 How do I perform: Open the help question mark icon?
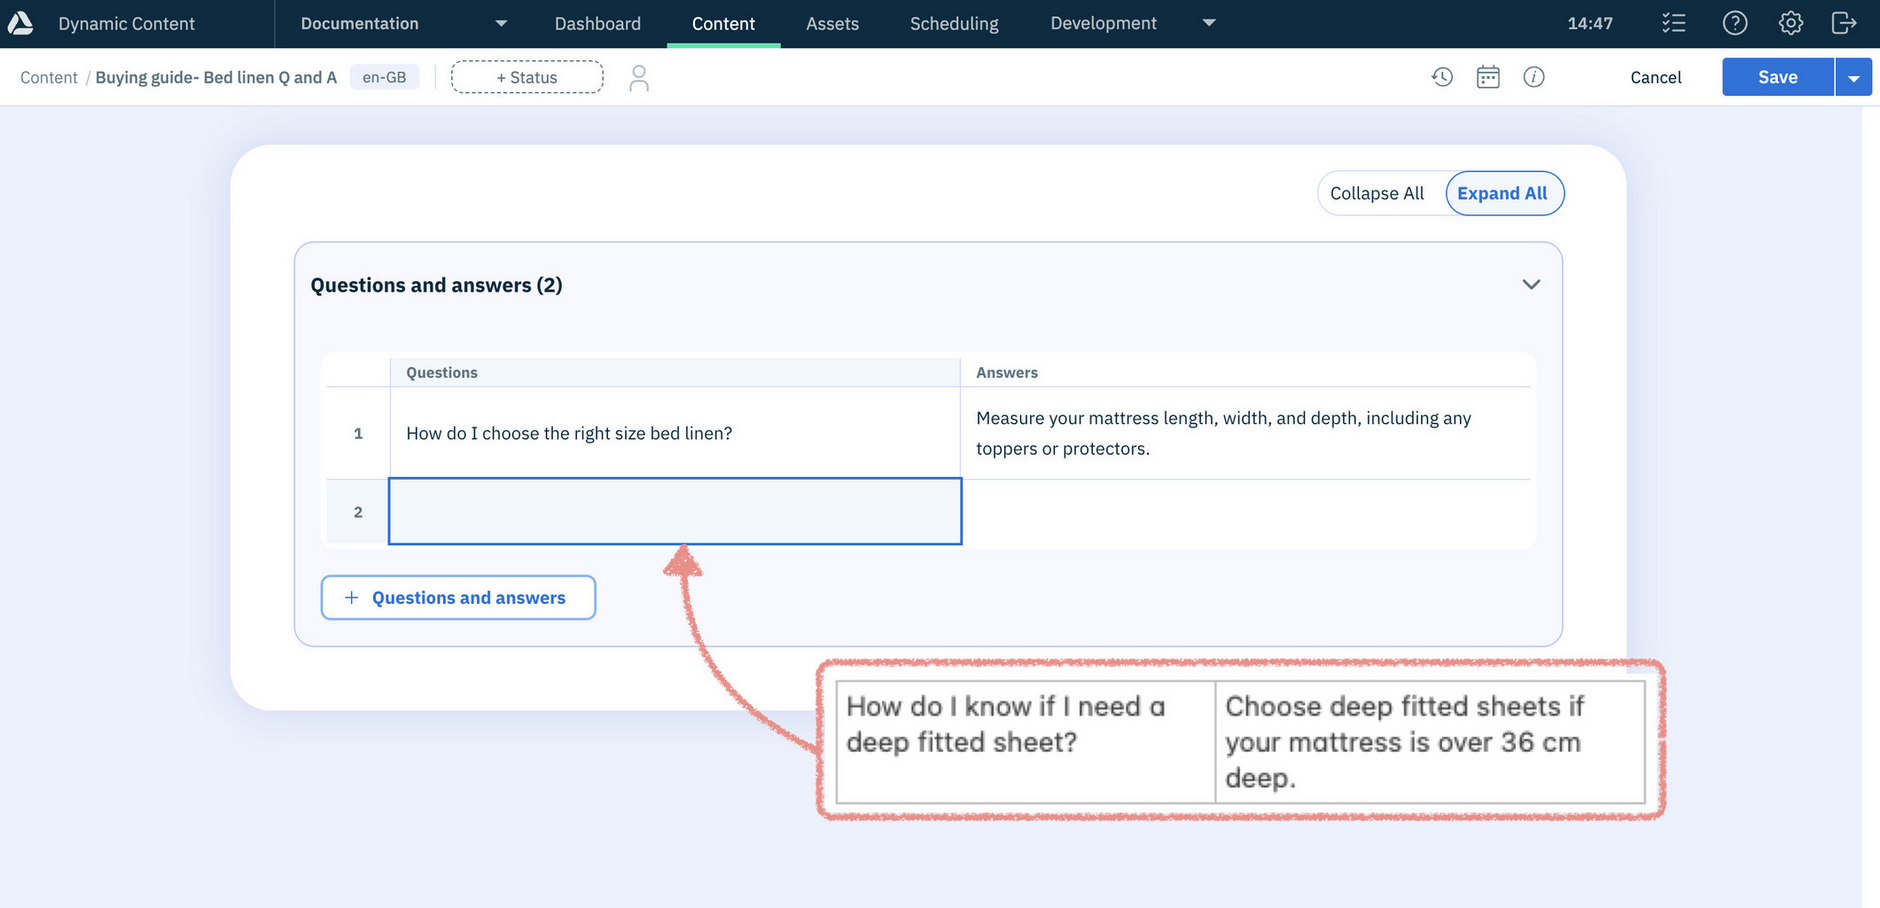[1735, 23]
